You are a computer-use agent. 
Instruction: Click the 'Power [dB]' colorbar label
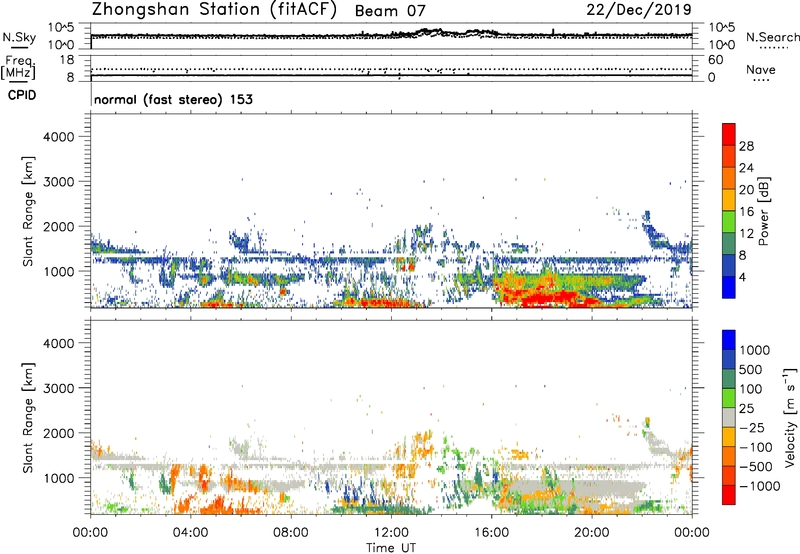point(763,211)
